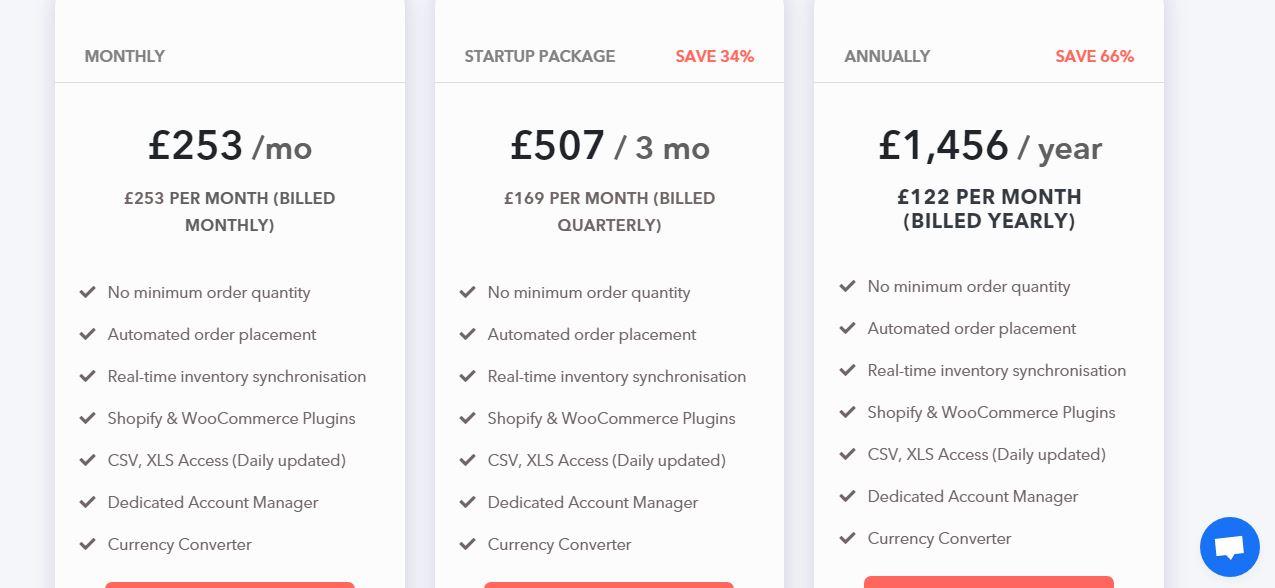Click checkmark beside Monthly 'Shopify & WooCommerce Plugins'
The width and height of the screenshot is (1275, 588).
[x=87, y=418]
